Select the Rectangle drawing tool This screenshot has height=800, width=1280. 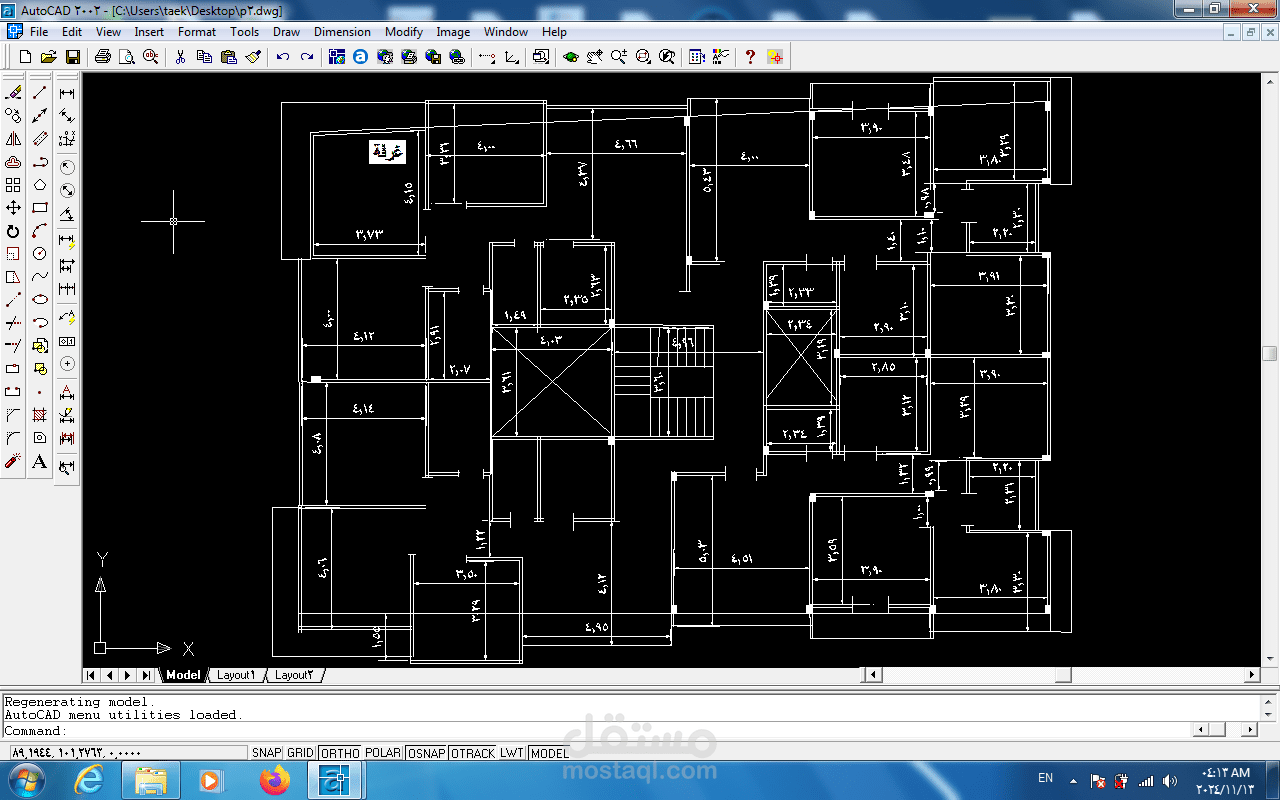[40, 208]
